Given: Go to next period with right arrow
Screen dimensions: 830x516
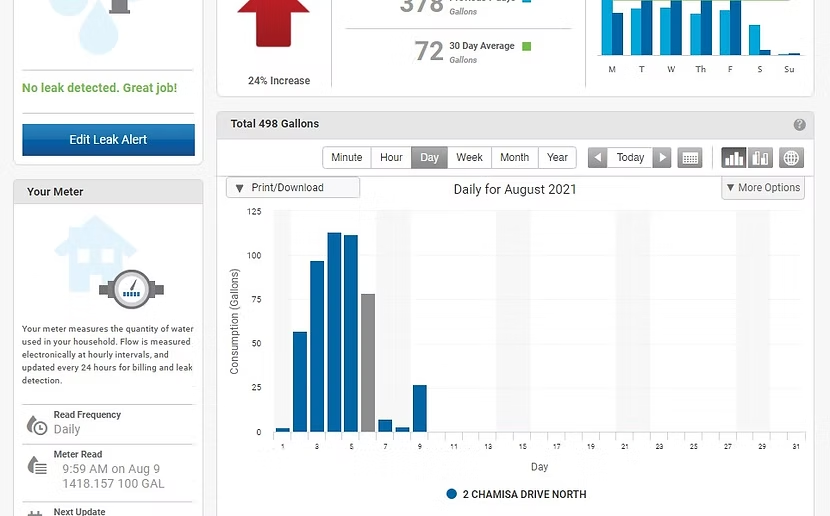Looking at the screenshot, I should tap(662, 158).
